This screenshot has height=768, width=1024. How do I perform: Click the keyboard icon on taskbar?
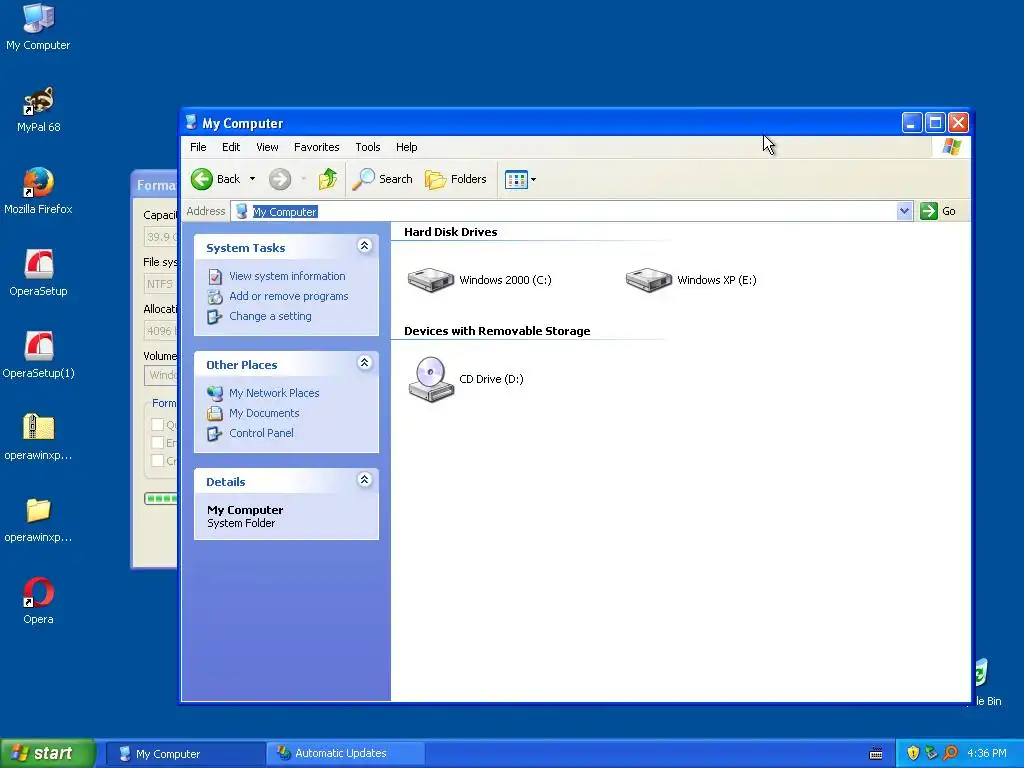point(876,754)
